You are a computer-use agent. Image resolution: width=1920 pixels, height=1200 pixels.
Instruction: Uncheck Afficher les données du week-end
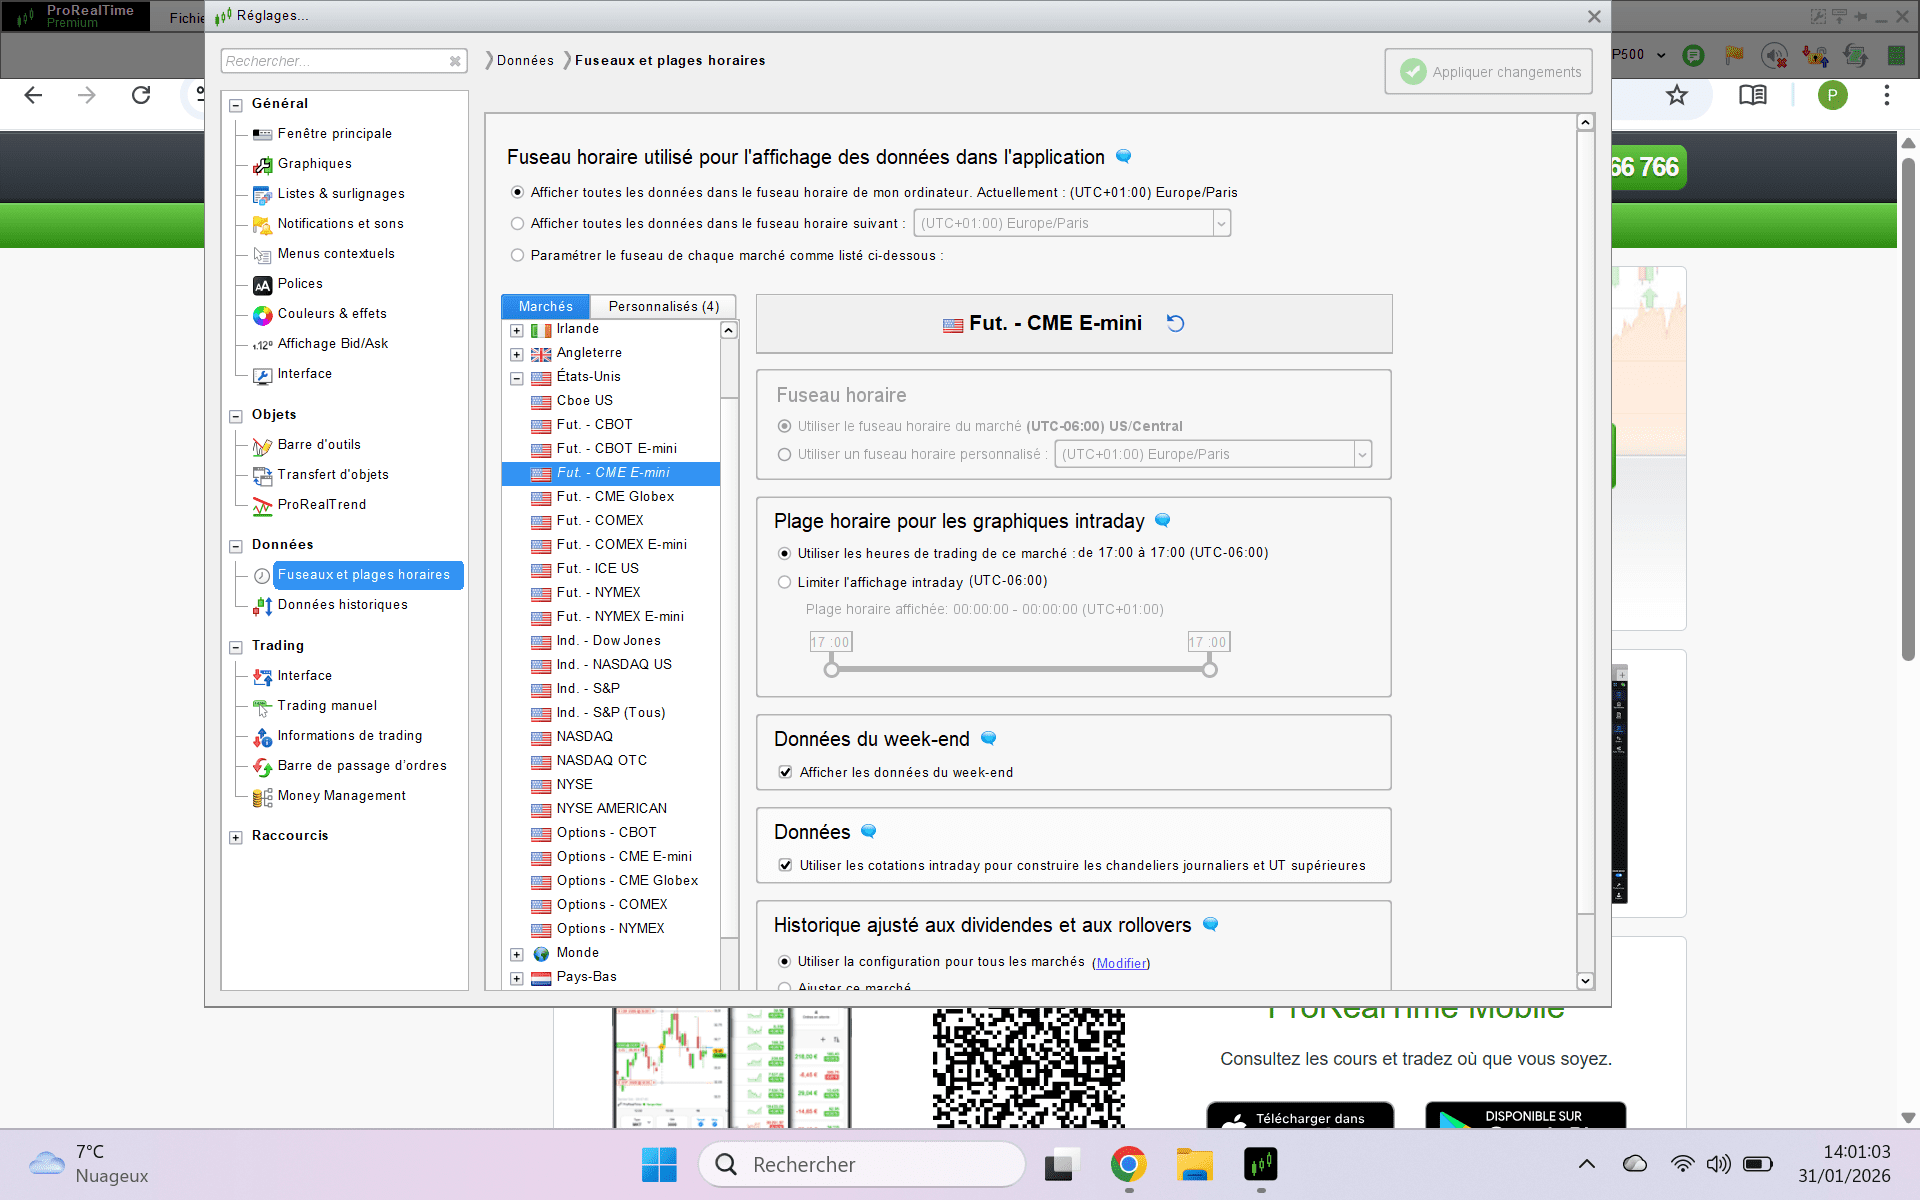pyautogui.click(x=785, y=772)
